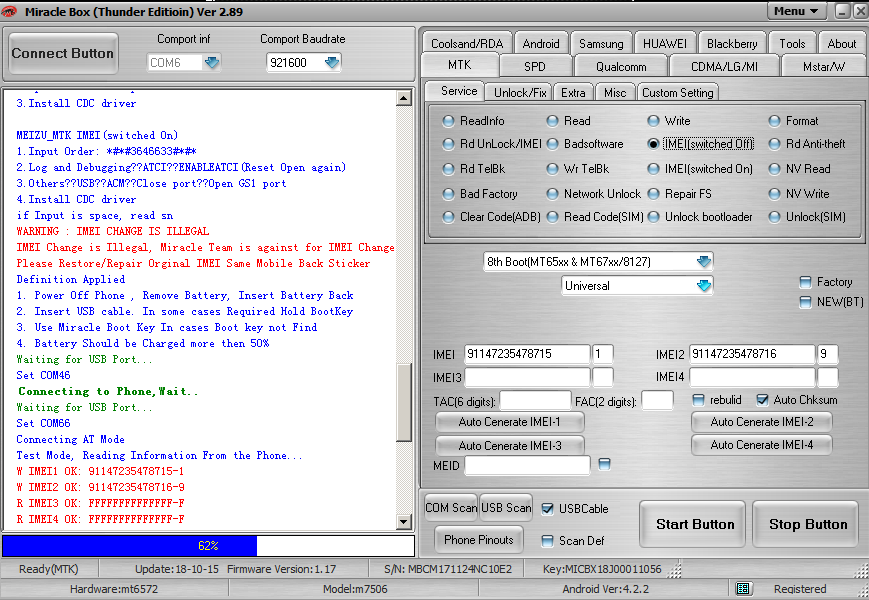Click the IMEI field with 91147235478715

(x=527, y=354)
